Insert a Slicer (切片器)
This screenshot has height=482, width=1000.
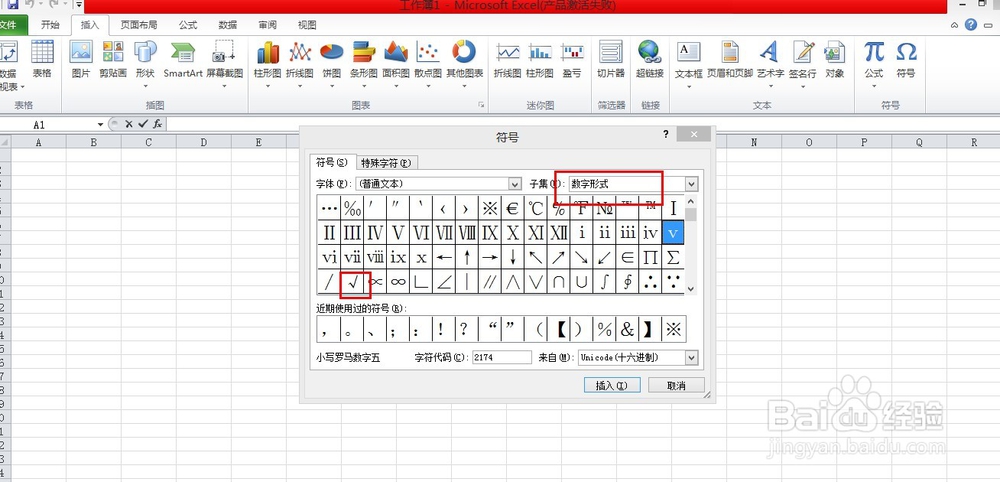click(x=611, y=59)
